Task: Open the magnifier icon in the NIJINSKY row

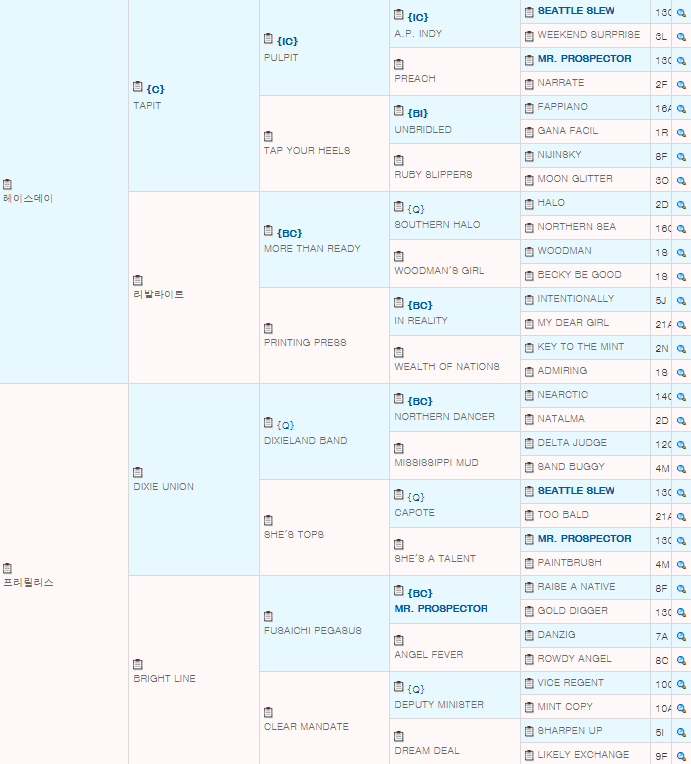Action: (x=681, y=157)
